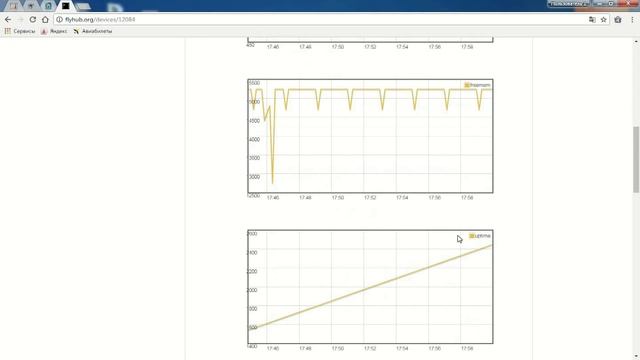Open the browser home page

pos(45,20)
